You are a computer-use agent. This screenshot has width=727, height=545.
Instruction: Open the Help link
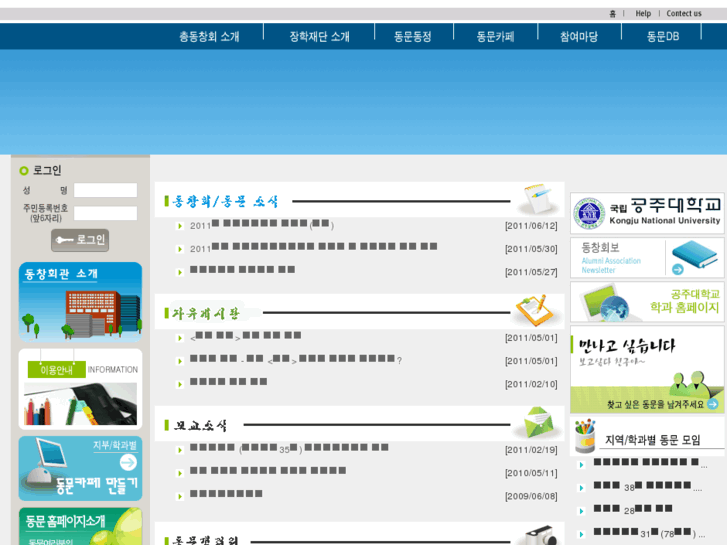point(643,13)
